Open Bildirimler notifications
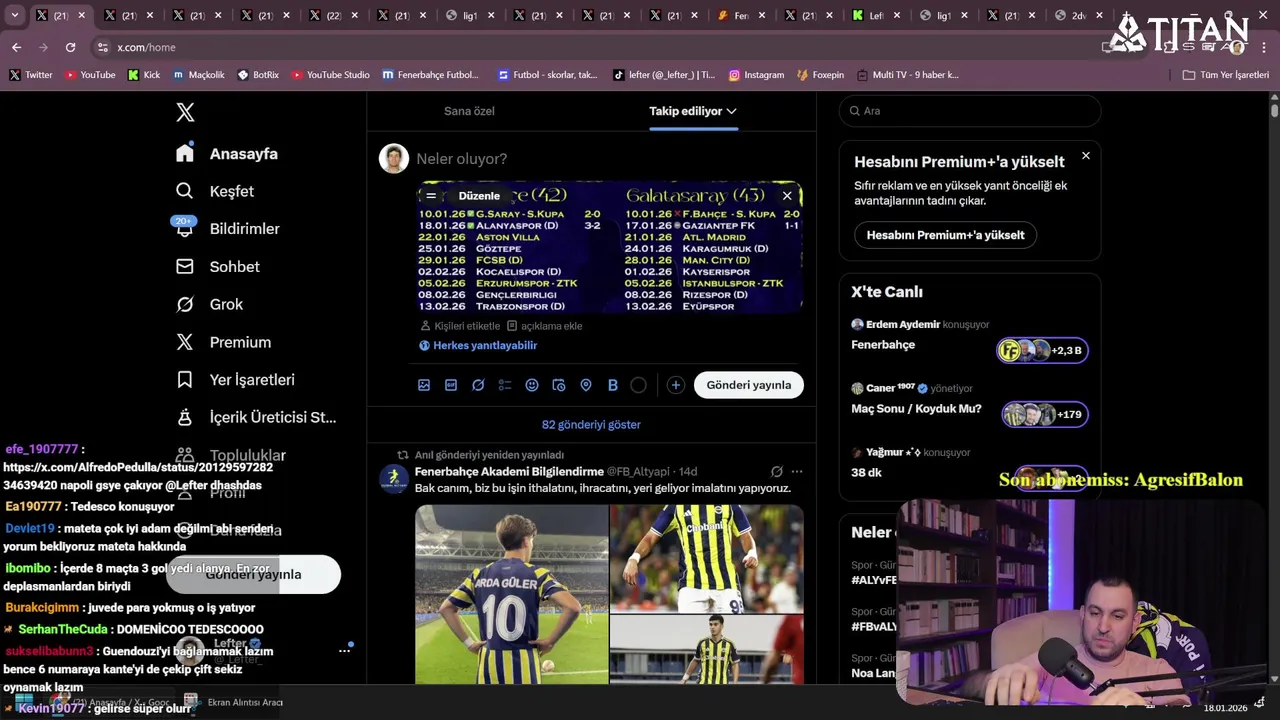The width and height of the screenshot is (1280, 720). [x=228, y=229]
